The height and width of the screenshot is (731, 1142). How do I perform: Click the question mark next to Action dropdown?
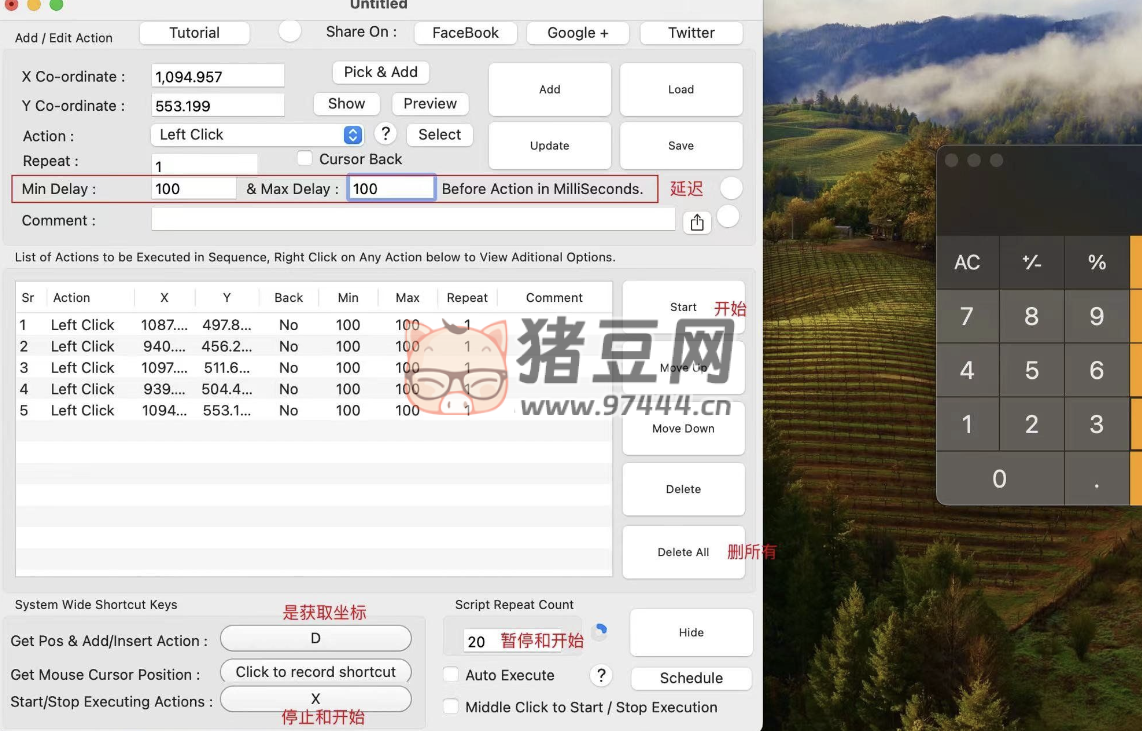tap(385, 134)
